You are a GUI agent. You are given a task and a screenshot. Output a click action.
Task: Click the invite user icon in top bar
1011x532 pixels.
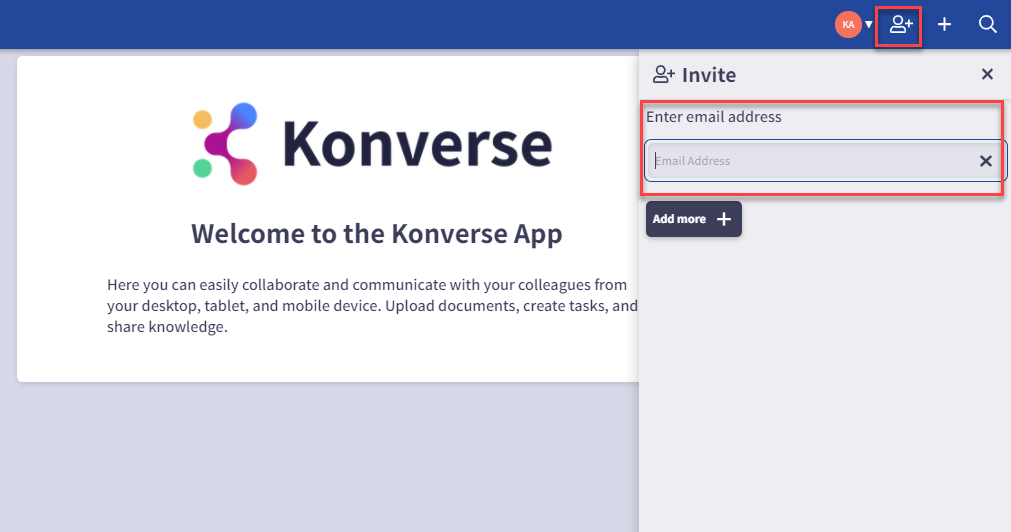[901, 25]
